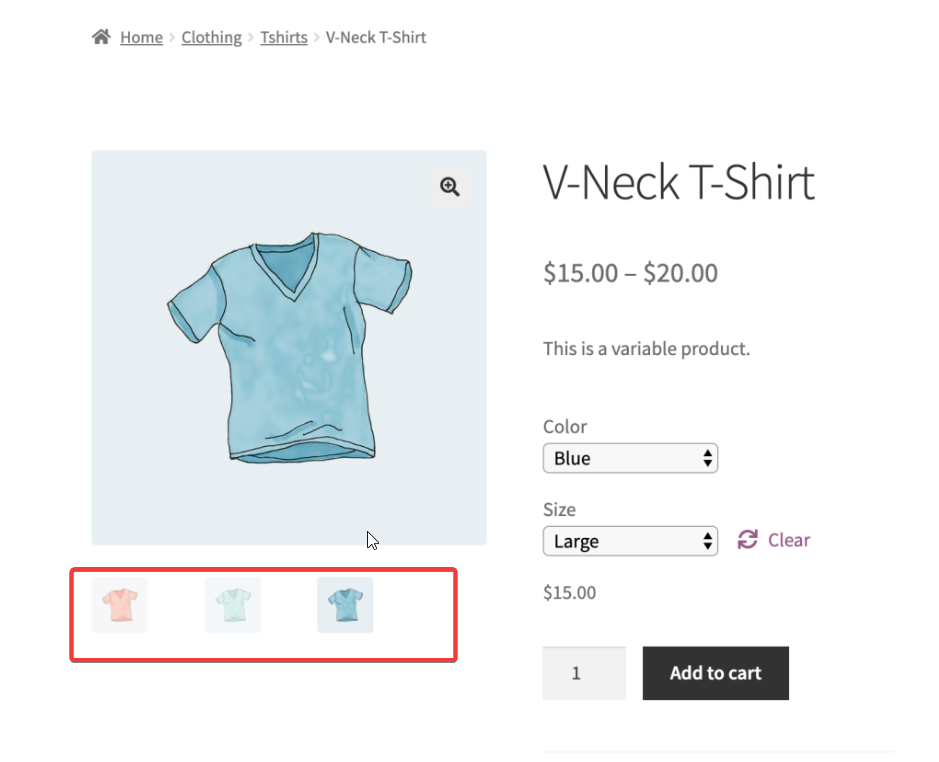
Task: Select the green t-shirt thumbnail
Action: (232, 604)
